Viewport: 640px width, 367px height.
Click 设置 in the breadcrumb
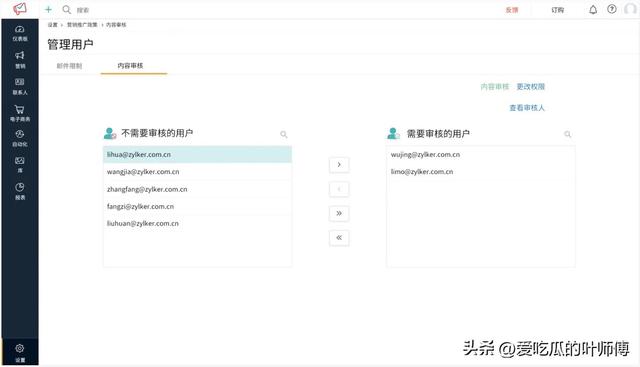pyautogui.click(x=53, y=25)
